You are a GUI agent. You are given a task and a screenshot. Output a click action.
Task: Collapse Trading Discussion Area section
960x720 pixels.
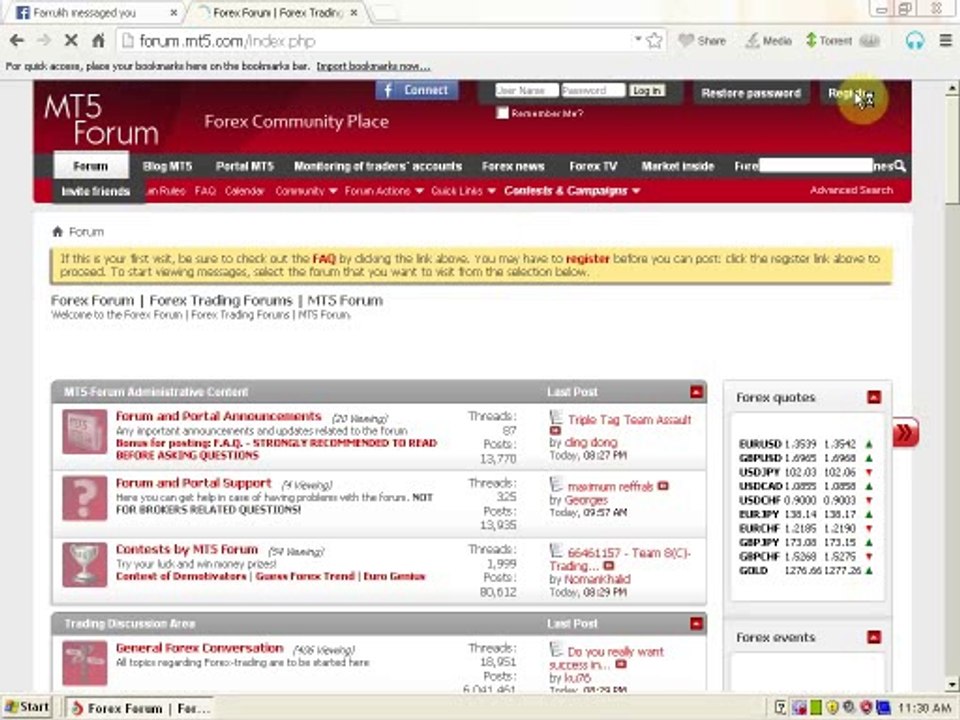(696, 623)
